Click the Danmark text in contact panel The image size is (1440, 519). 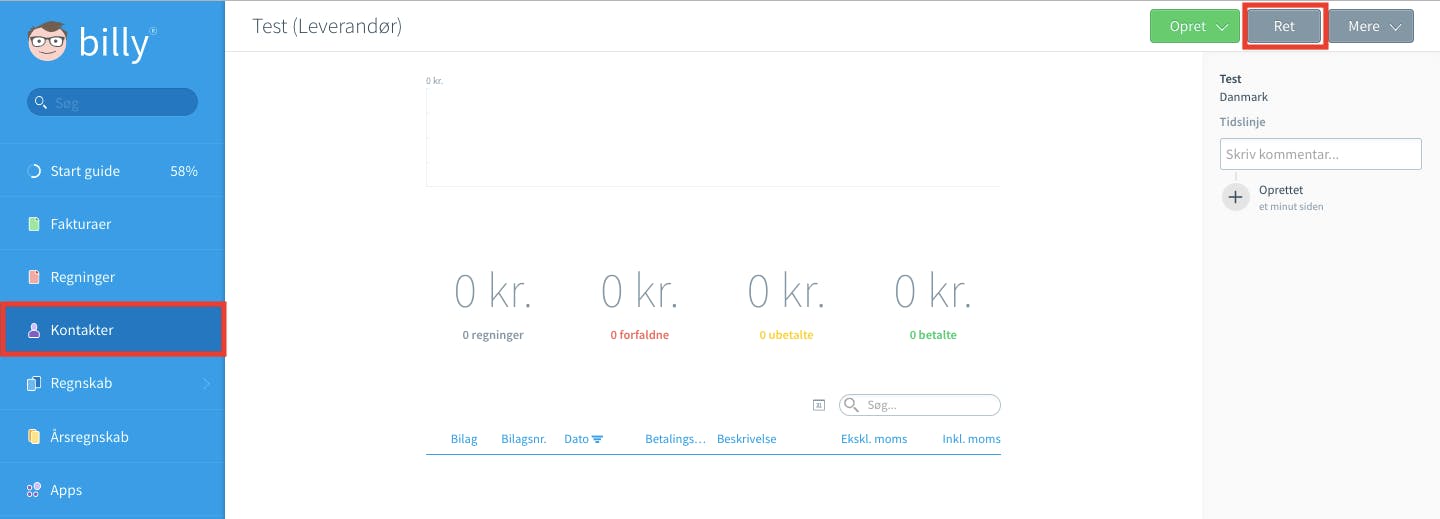pos(1244,97)
